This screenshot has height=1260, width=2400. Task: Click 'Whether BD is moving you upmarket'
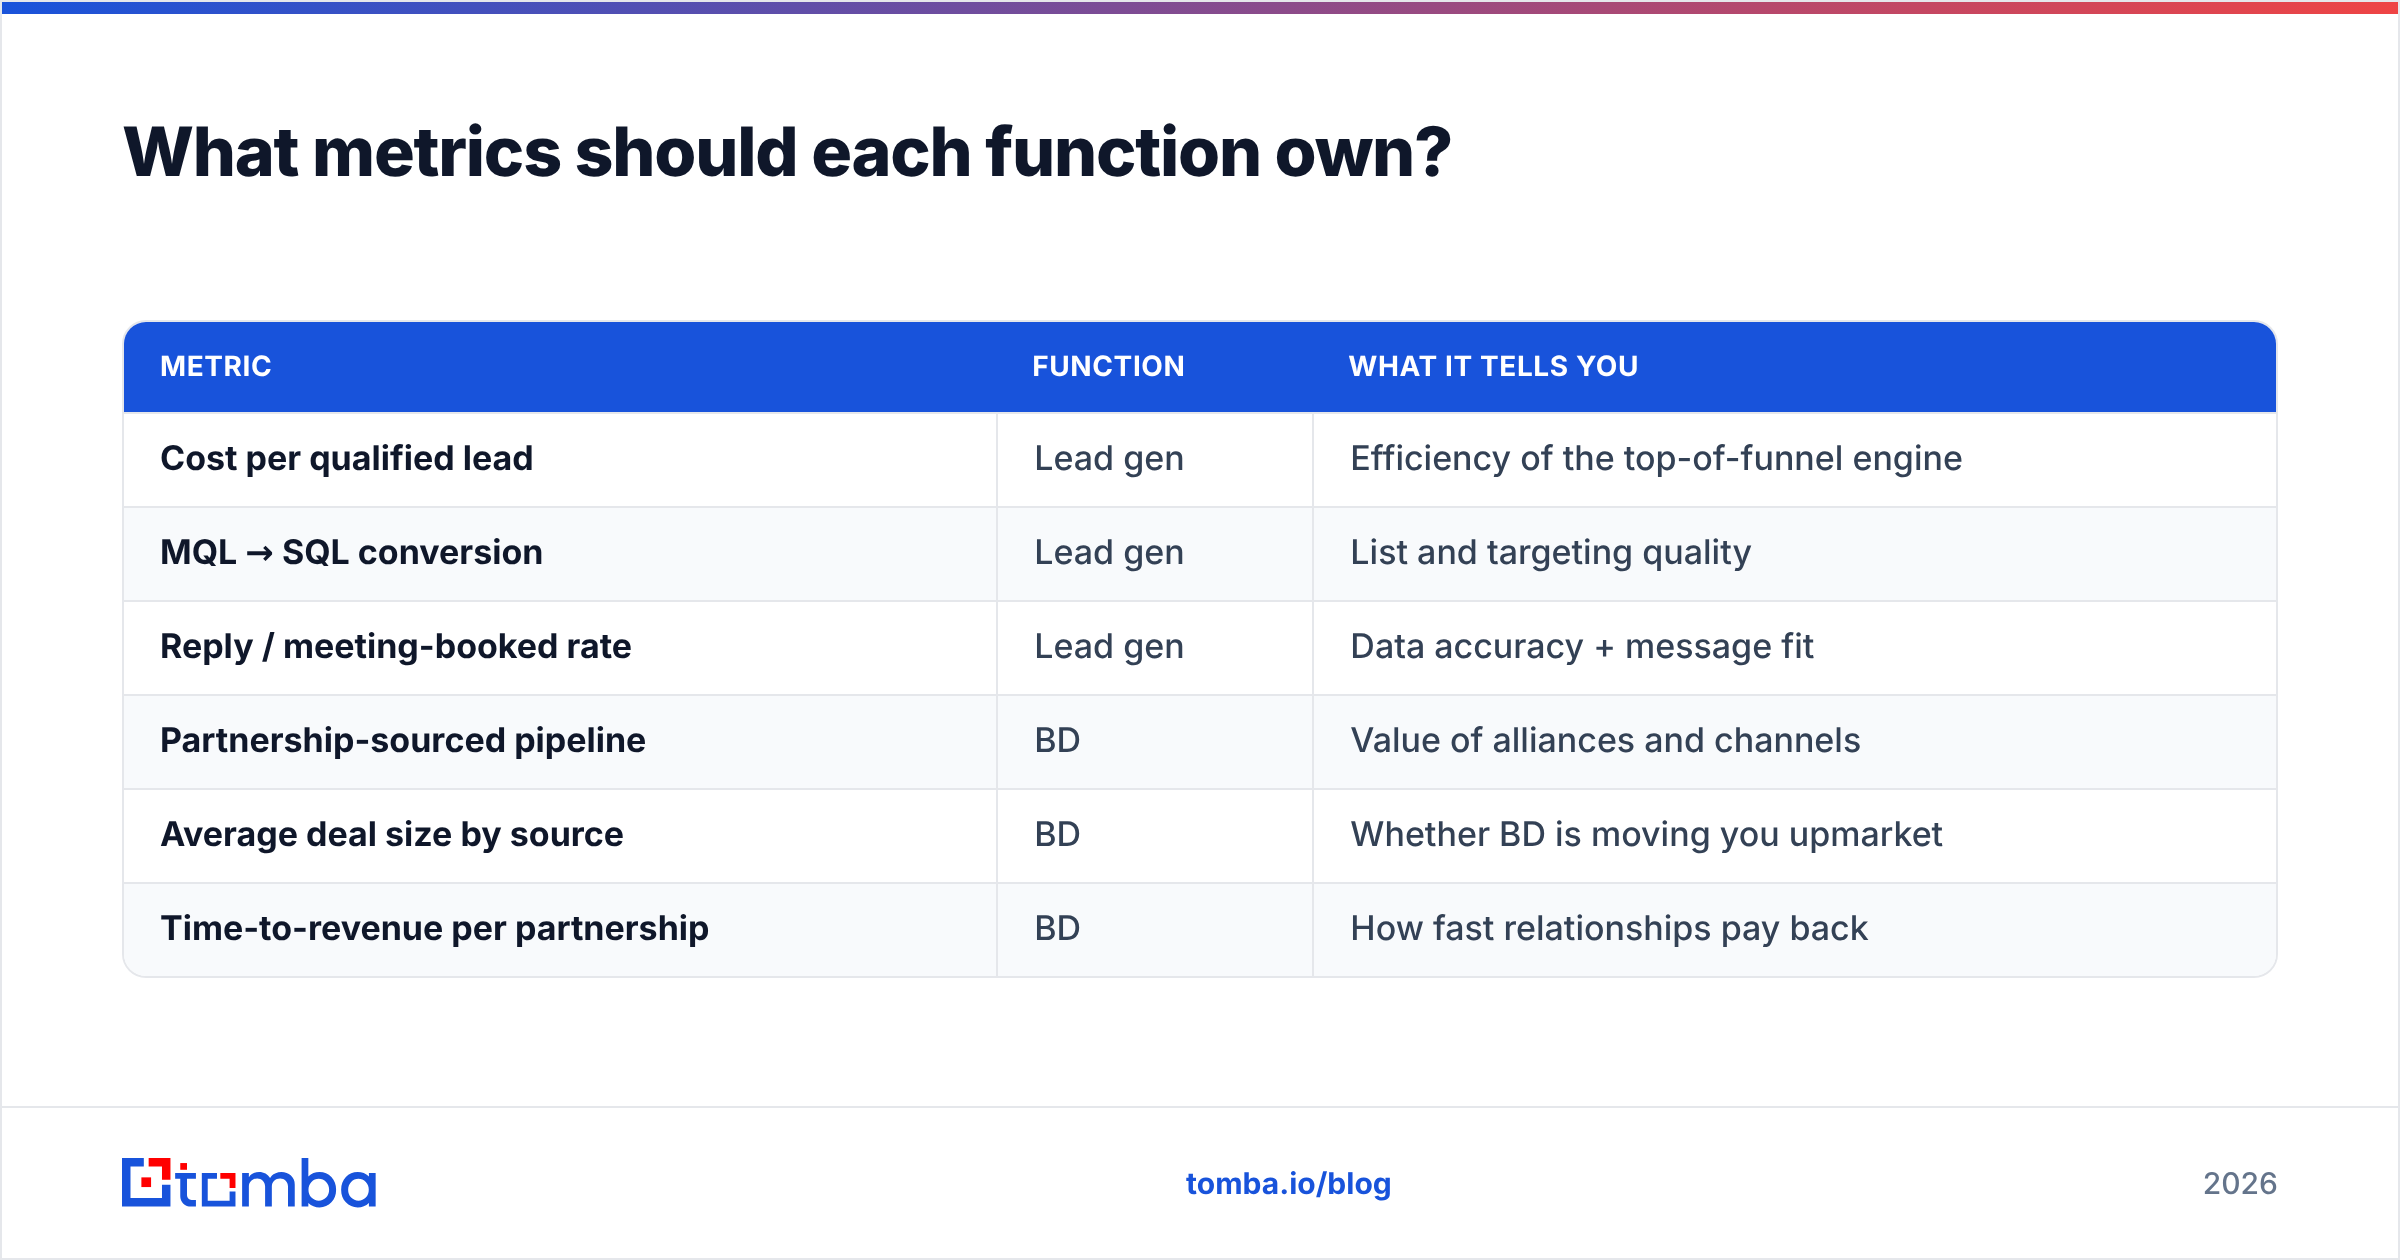point(1646,835)
